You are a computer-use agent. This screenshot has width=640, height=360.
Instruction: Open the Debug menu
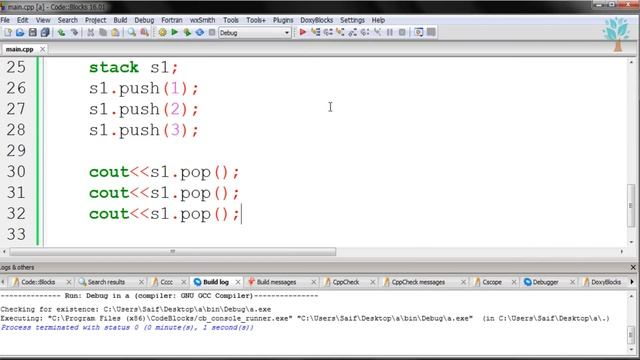pos(144,20)
